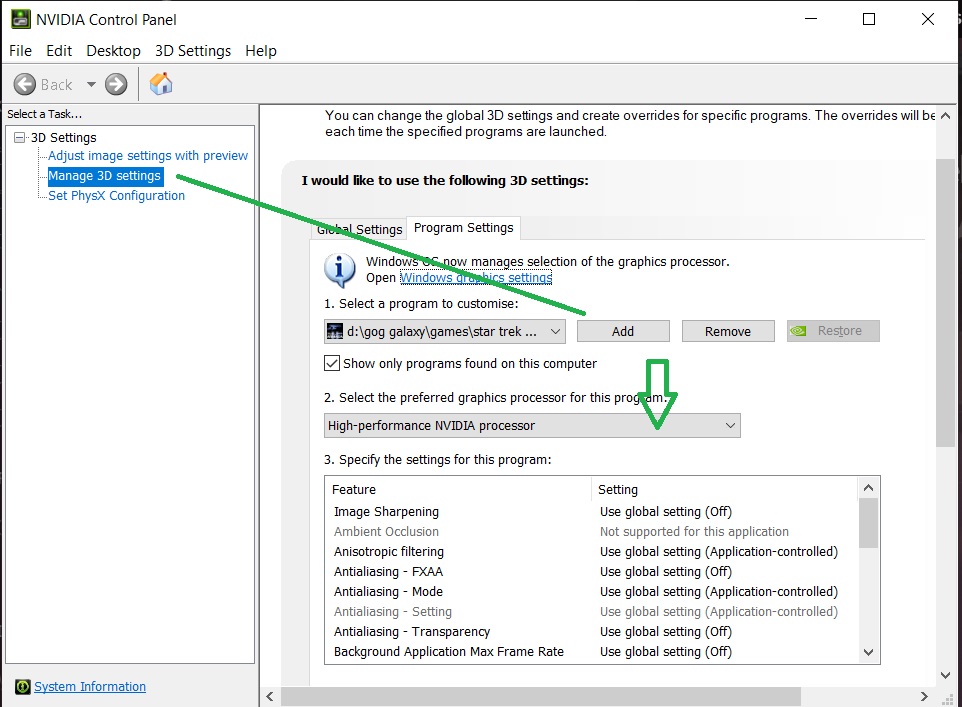This screenshot has width=962, height=707.
Task: Collapse the 3D Settings tree node
Action: 20,137
